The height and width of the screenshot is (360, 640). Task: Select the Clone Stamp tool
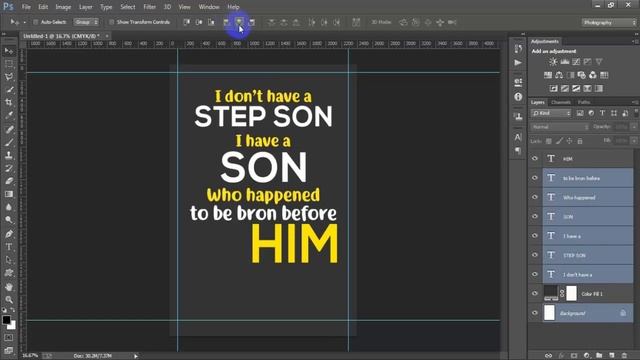[9, 156]
